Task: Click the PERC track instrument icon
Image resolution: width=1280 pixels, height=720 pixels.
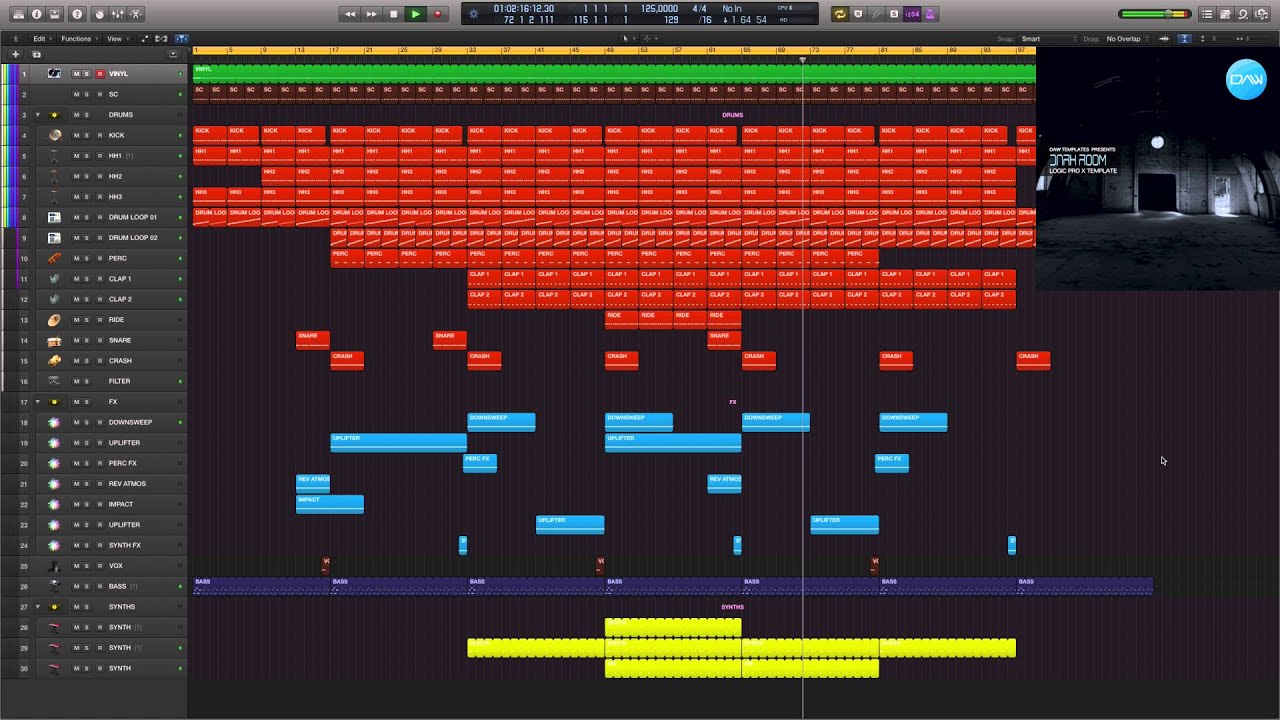Action: click(54, 258)
